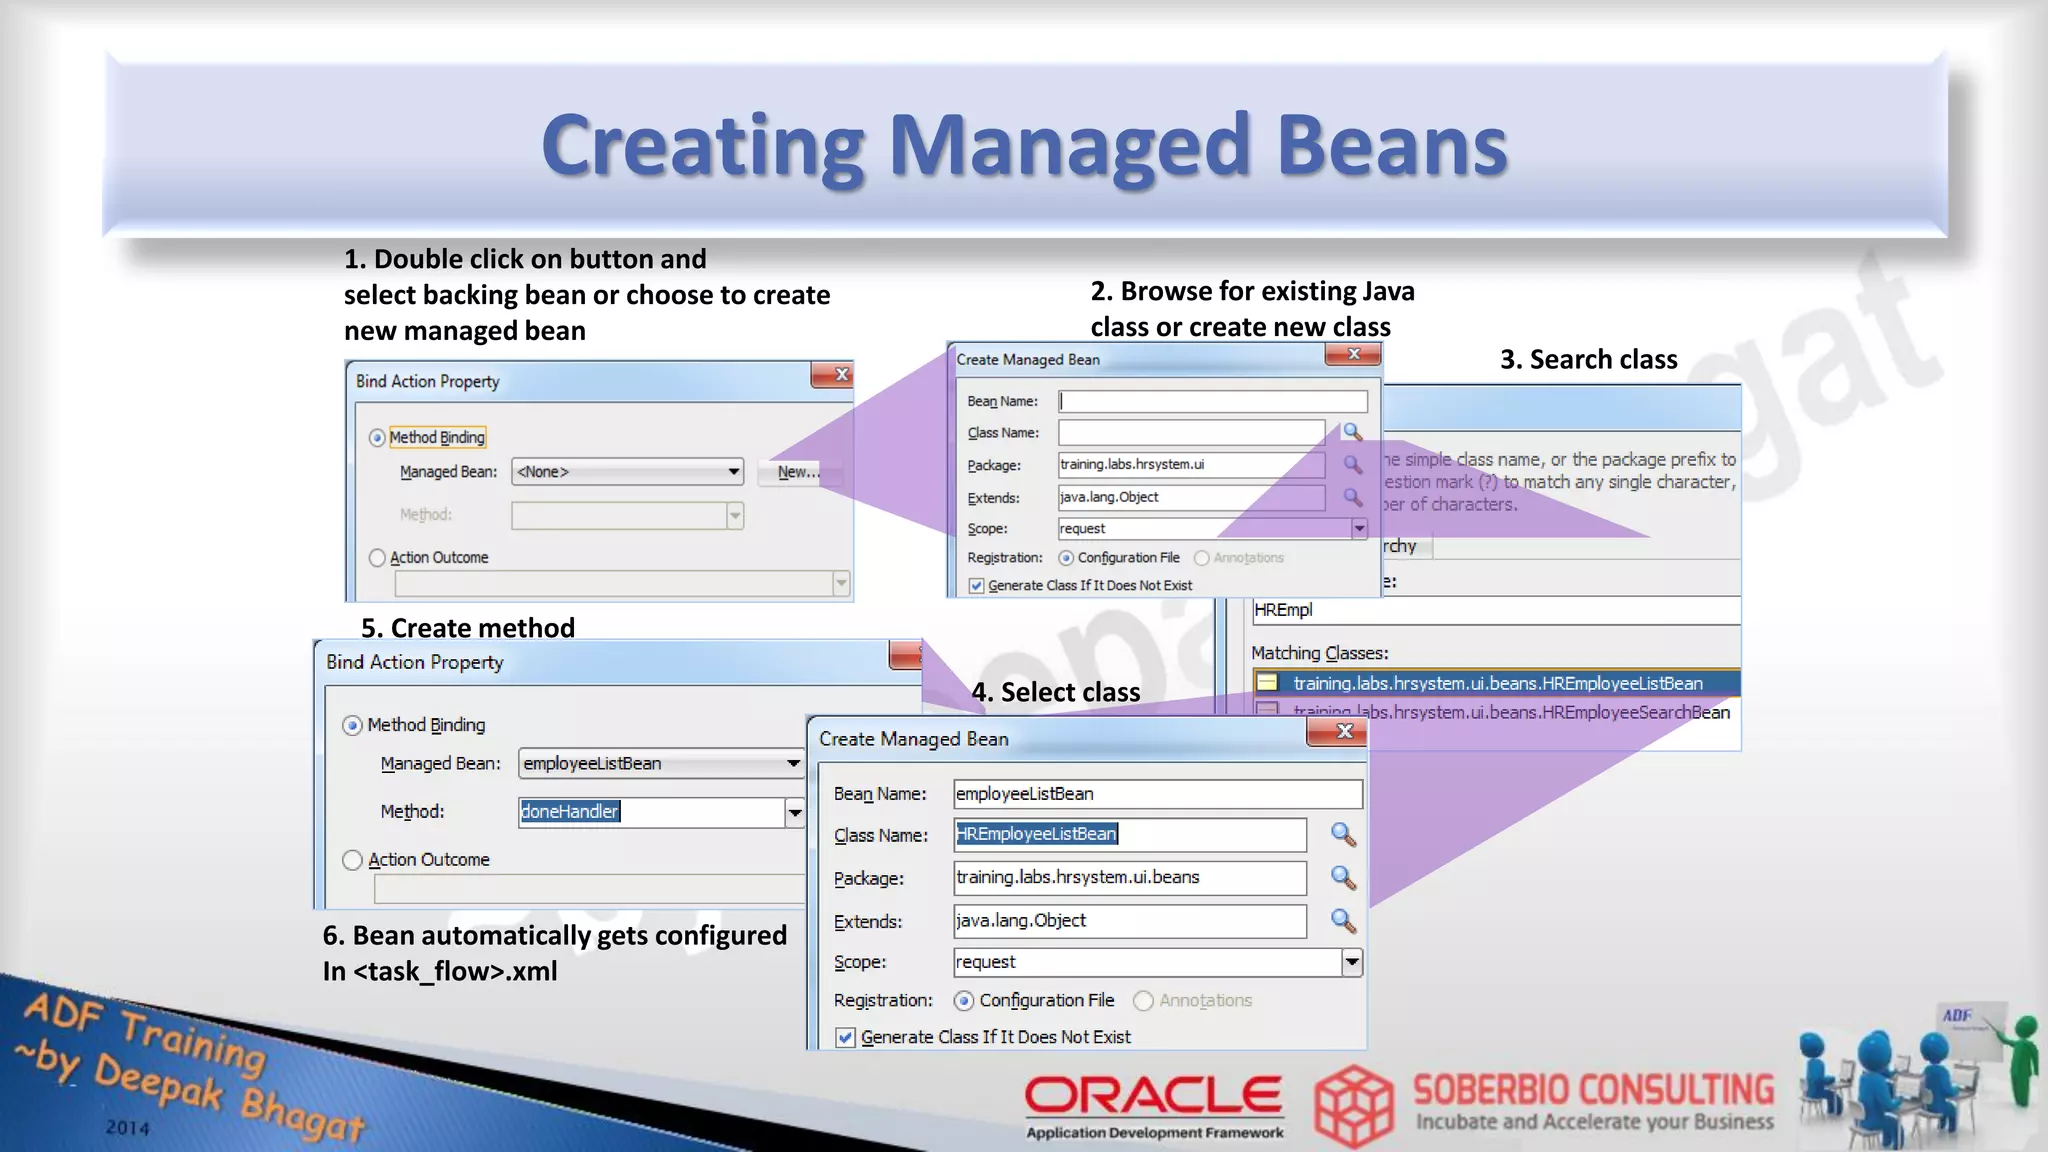
Task: Click class icon beside HREmployeeListBean match
Action: [1268, 683]
